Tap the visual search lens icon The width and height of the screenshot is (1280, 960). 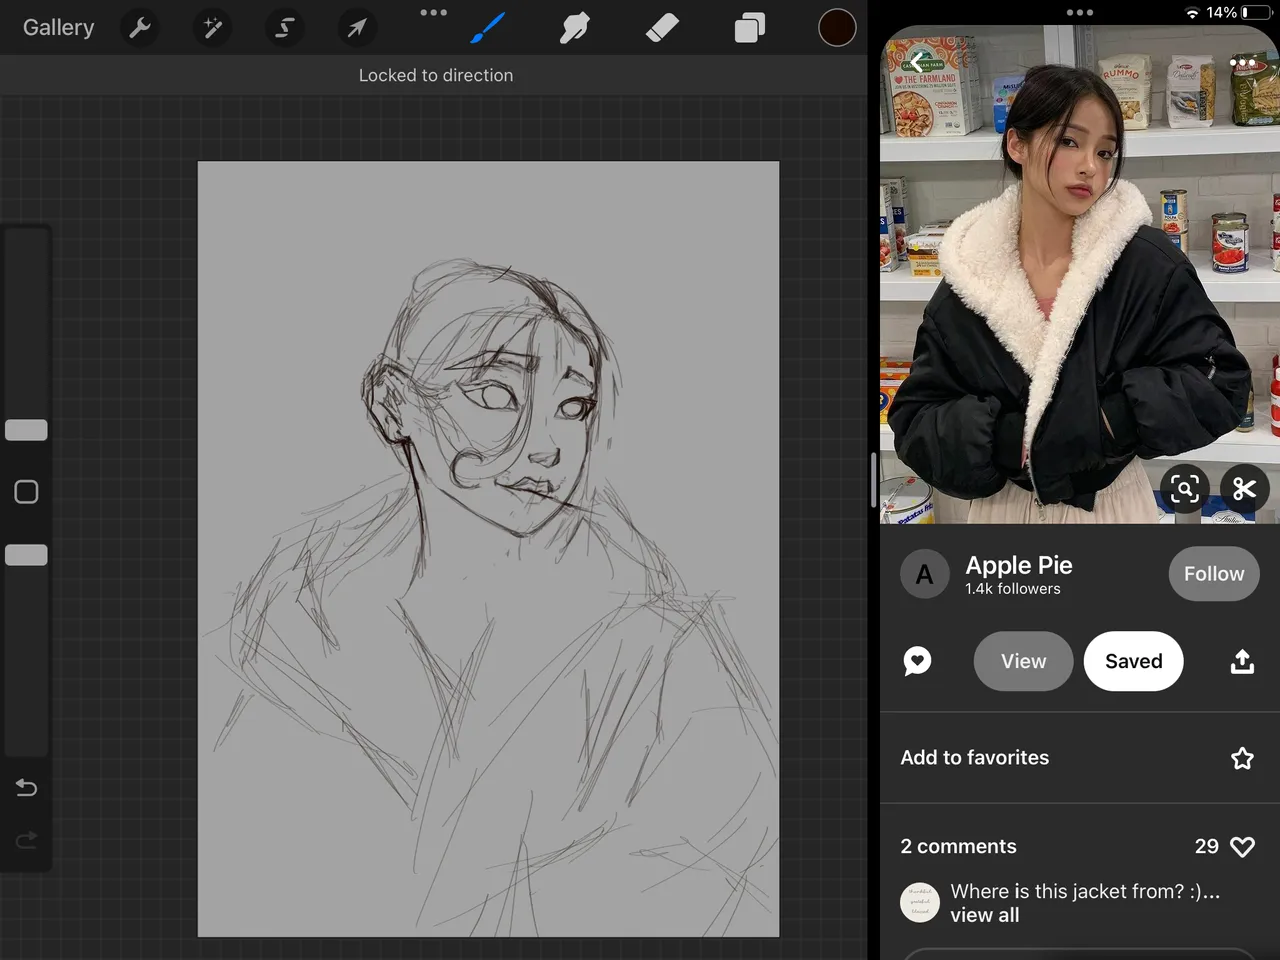(1185, 489)
